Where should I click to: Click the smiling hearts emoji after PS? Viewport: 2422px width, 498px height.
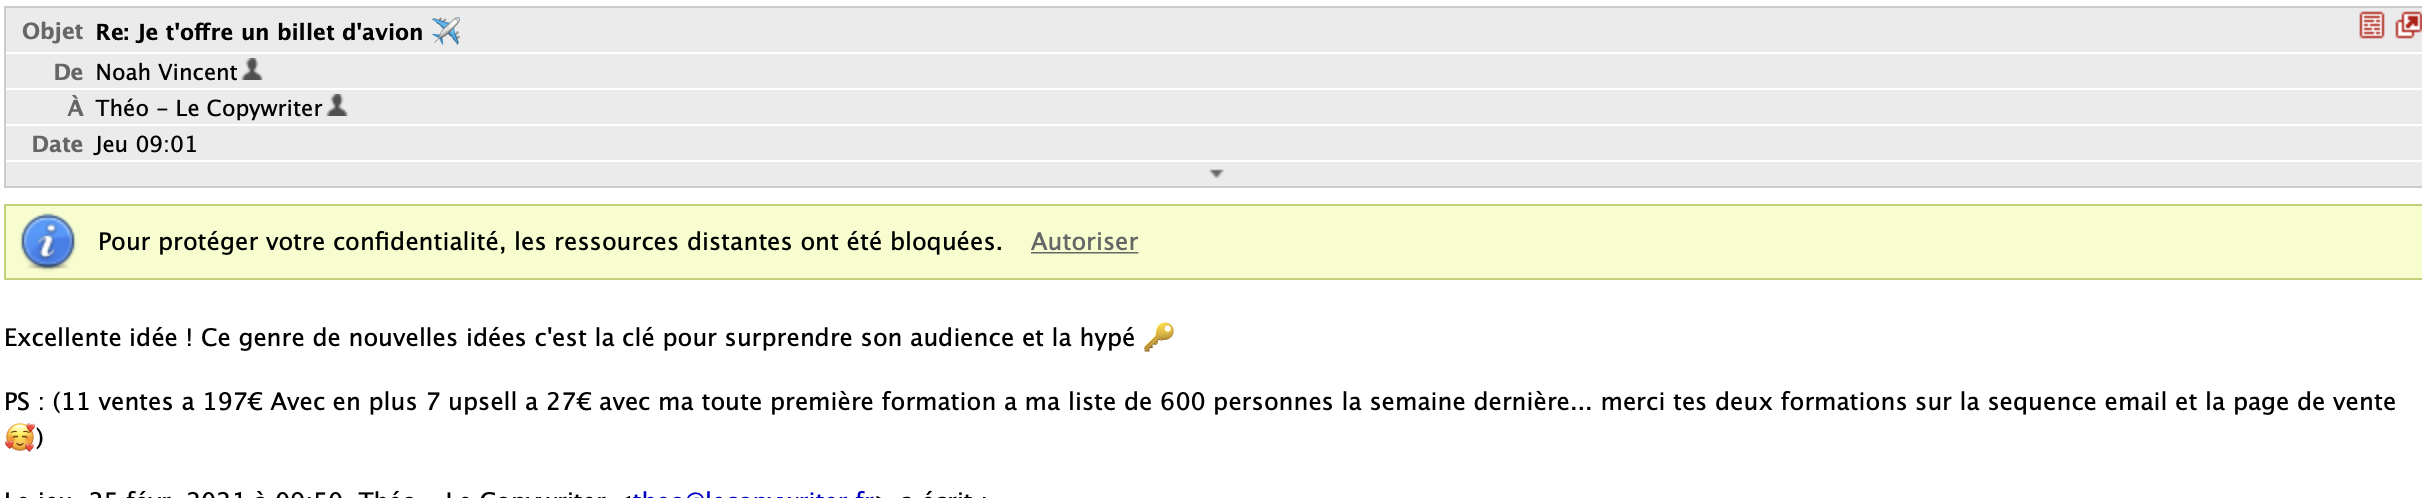point(19,437)
